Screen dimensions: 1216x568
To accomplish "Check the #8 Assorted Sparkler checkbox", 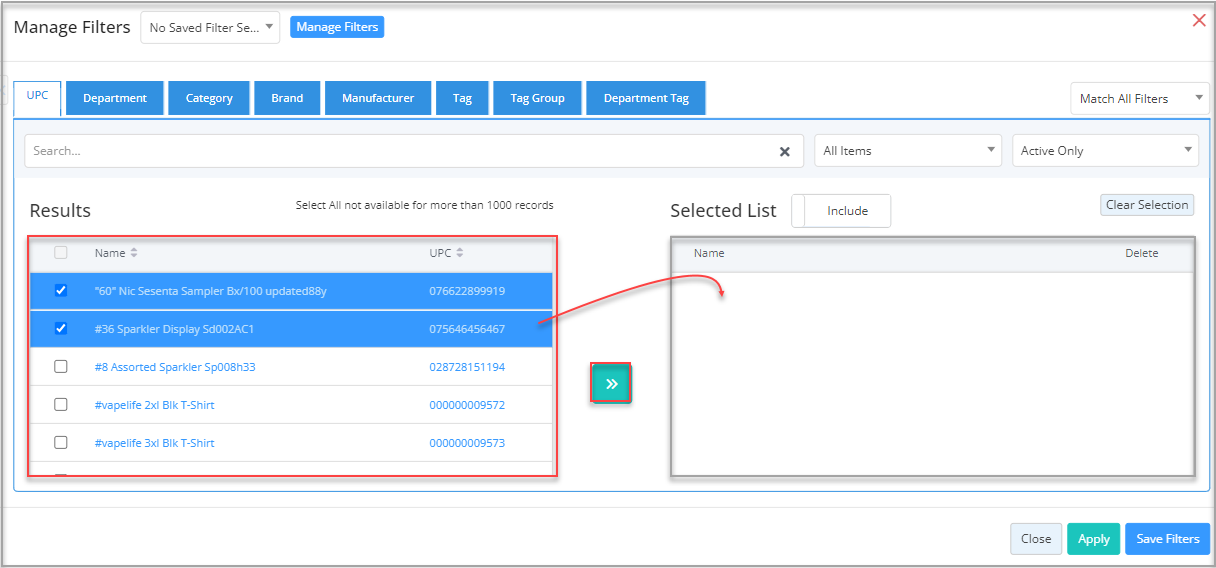I will (x=61, y=366).
